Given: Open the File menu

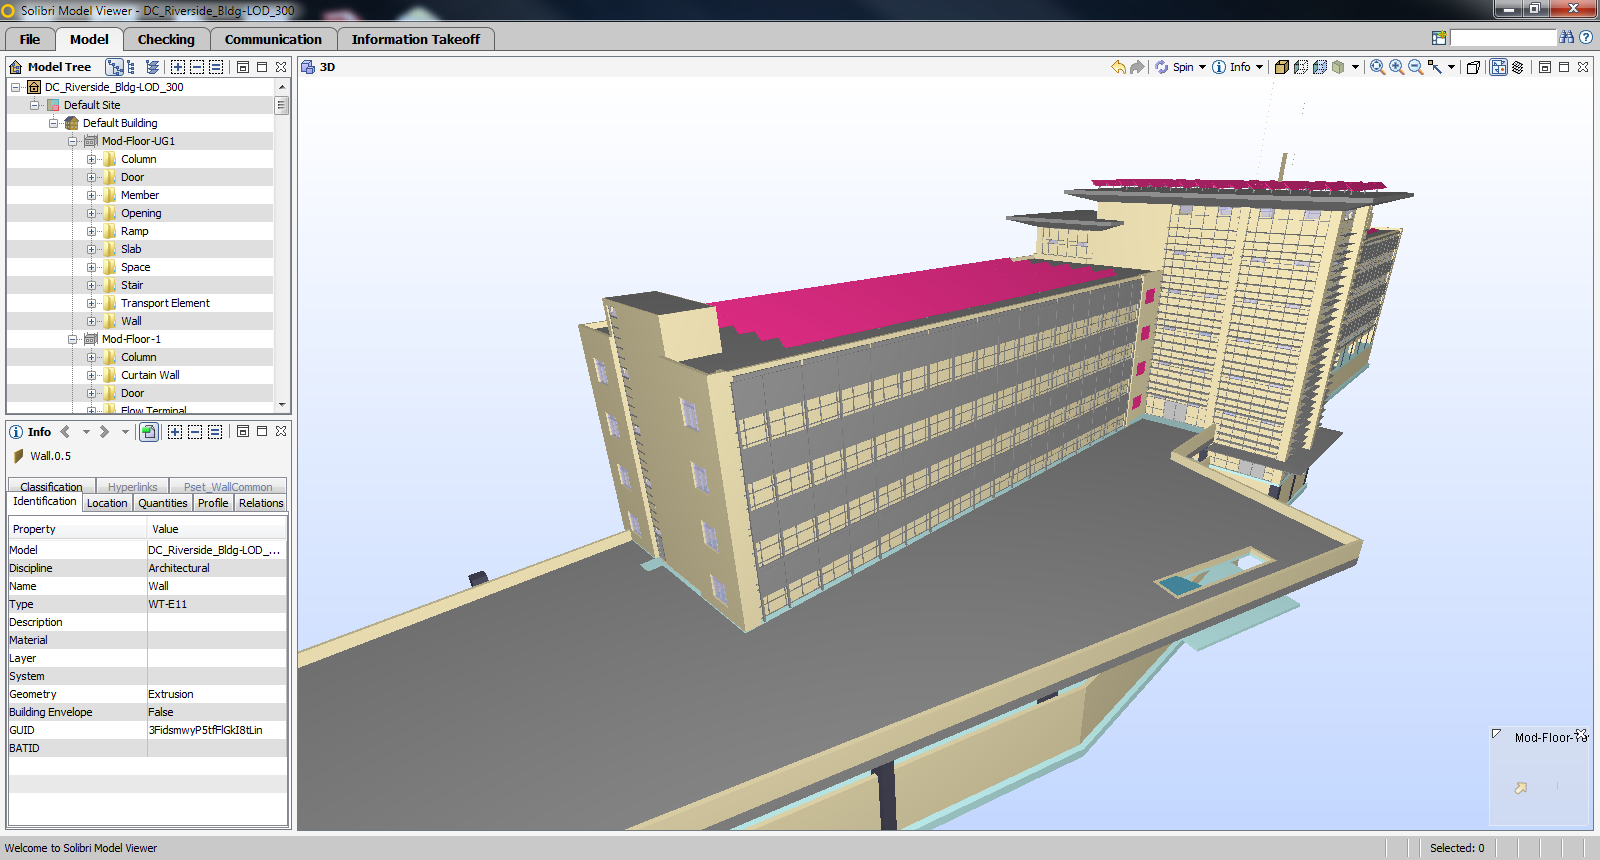Looking at the screenshot, I should pyautogui.click(x=30, y=39).
